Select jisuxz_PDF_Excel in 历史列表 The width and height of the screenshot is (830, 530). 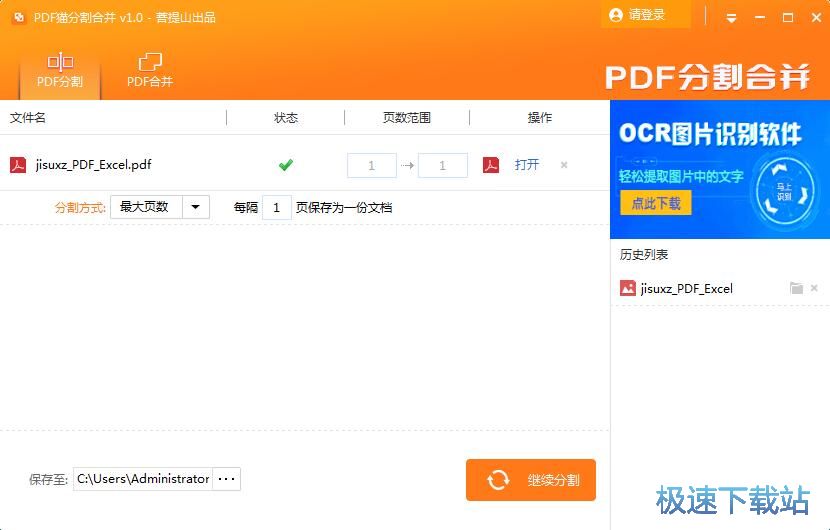click(x=687, y=289)
